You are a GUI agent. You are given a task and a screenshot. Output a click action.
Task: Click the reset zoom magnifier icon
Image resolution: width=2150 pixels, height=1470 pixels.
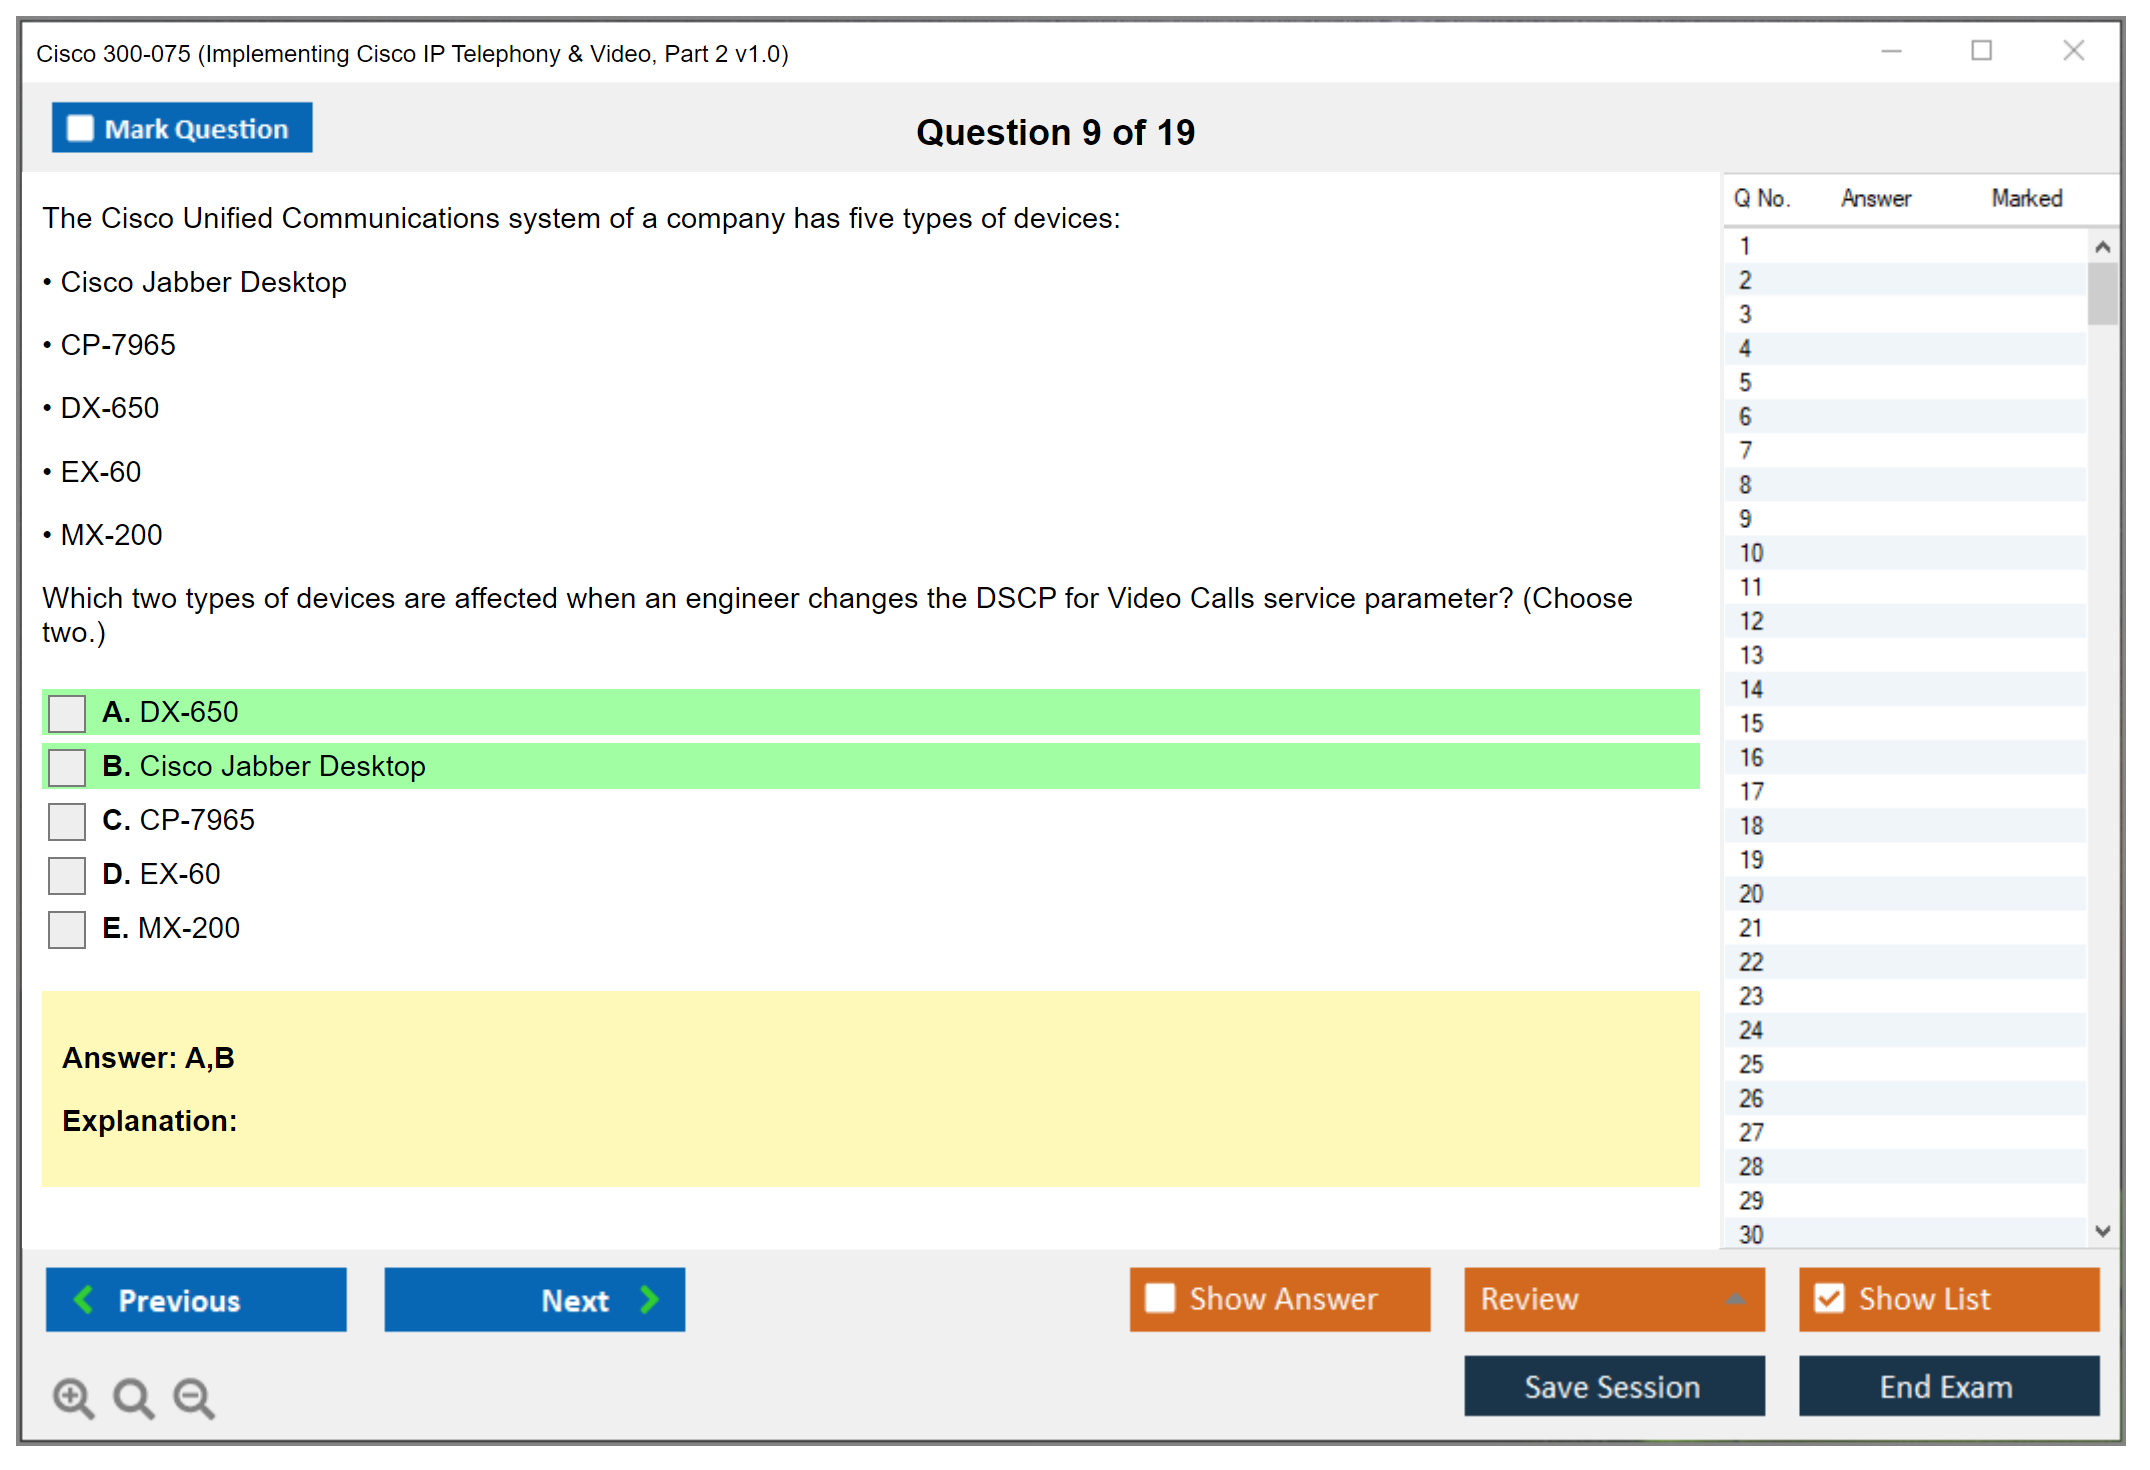point(133,1397)
